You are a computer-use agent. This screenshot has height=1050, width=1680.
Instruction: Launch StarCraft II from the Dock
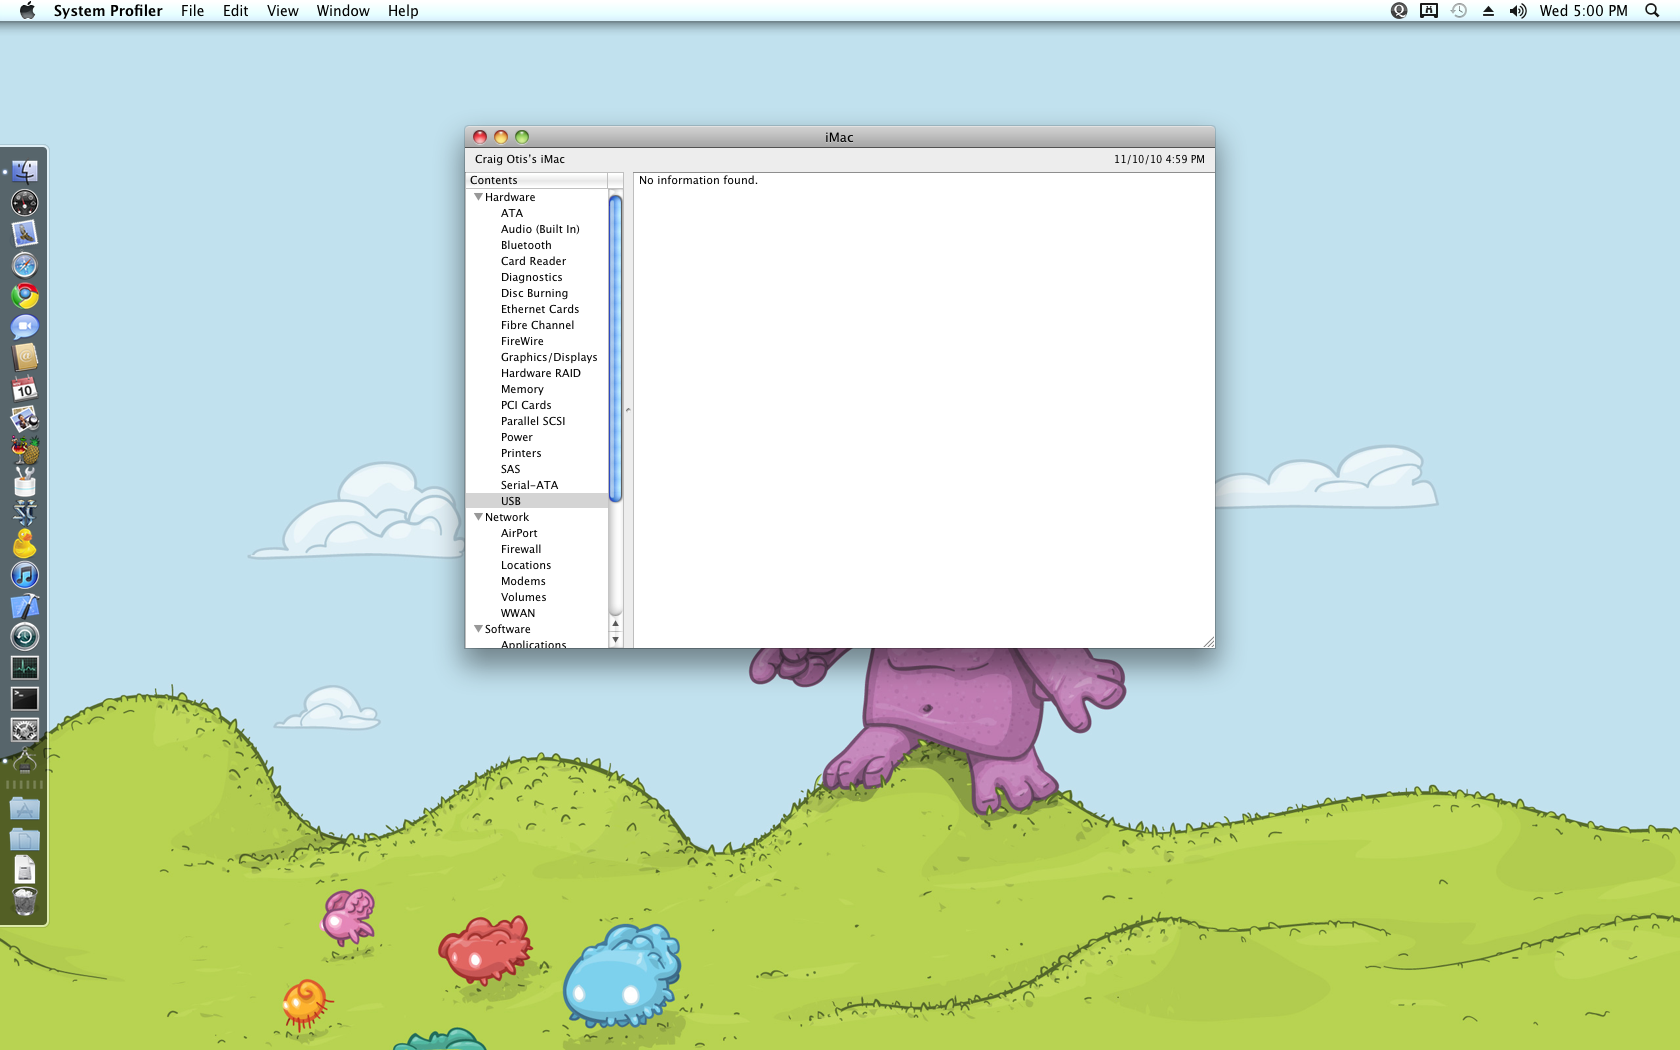click(x=24, y=513)
